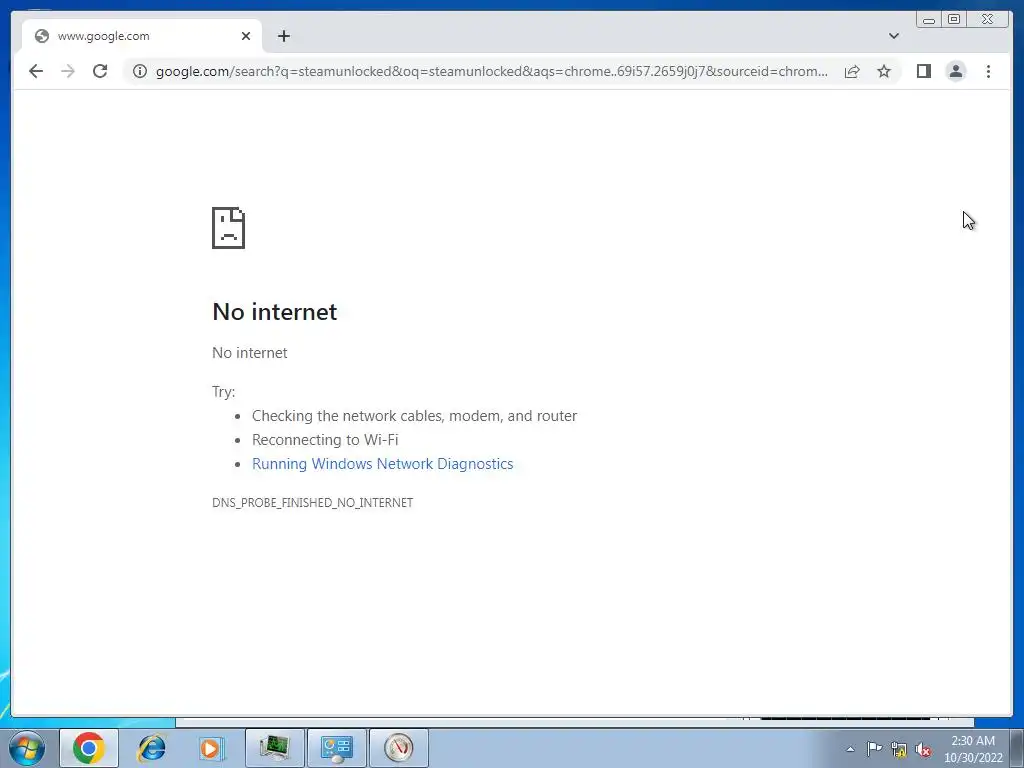Reload the current page

tap(100, 71)
